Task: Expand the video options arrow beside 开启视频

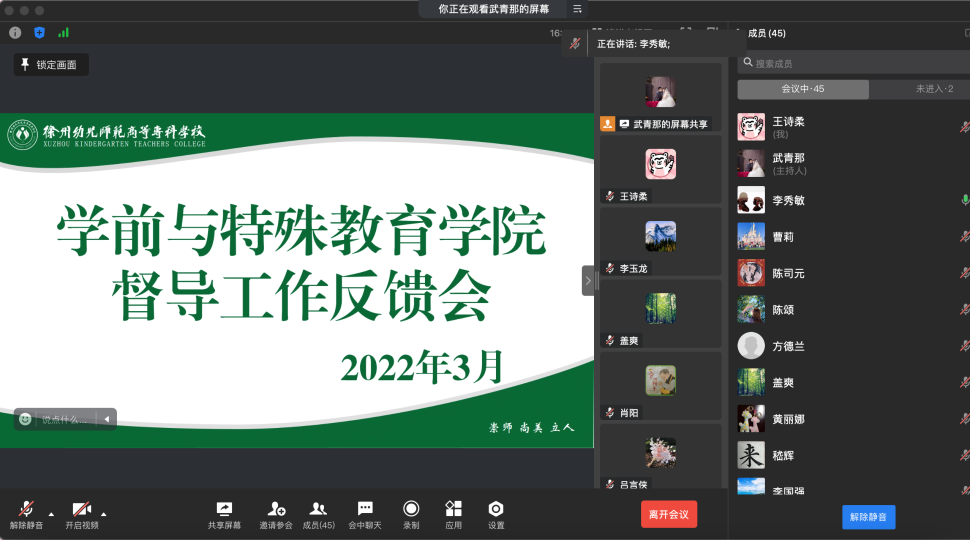Action: (104, 514)
